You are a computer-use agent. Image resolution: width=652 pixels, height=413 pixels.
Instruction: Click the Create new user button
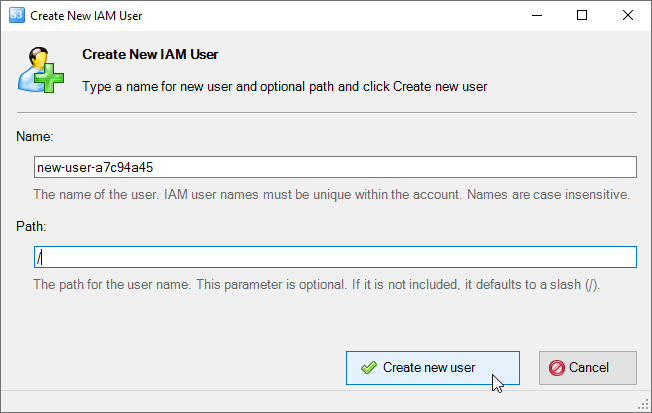pyautogui.click(x=432, y=368)
